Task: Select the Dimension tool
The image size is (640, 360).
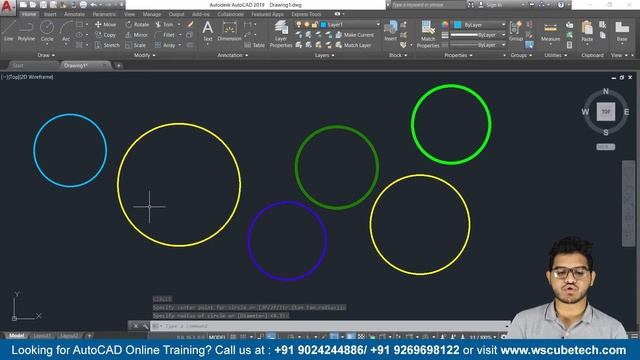Action: (x=229, y=31)
